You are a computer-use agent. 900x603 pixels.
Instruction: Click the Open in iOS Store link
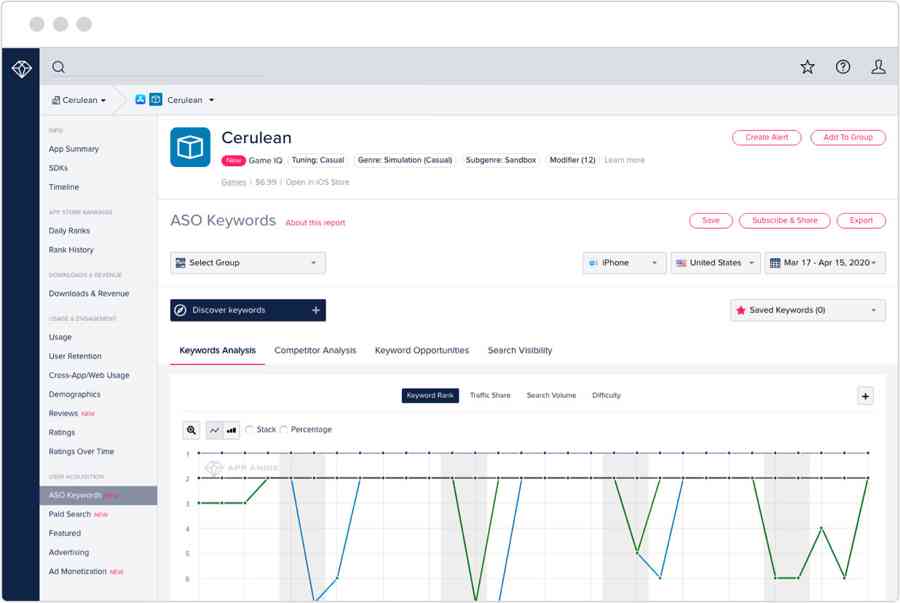[317, 182]
